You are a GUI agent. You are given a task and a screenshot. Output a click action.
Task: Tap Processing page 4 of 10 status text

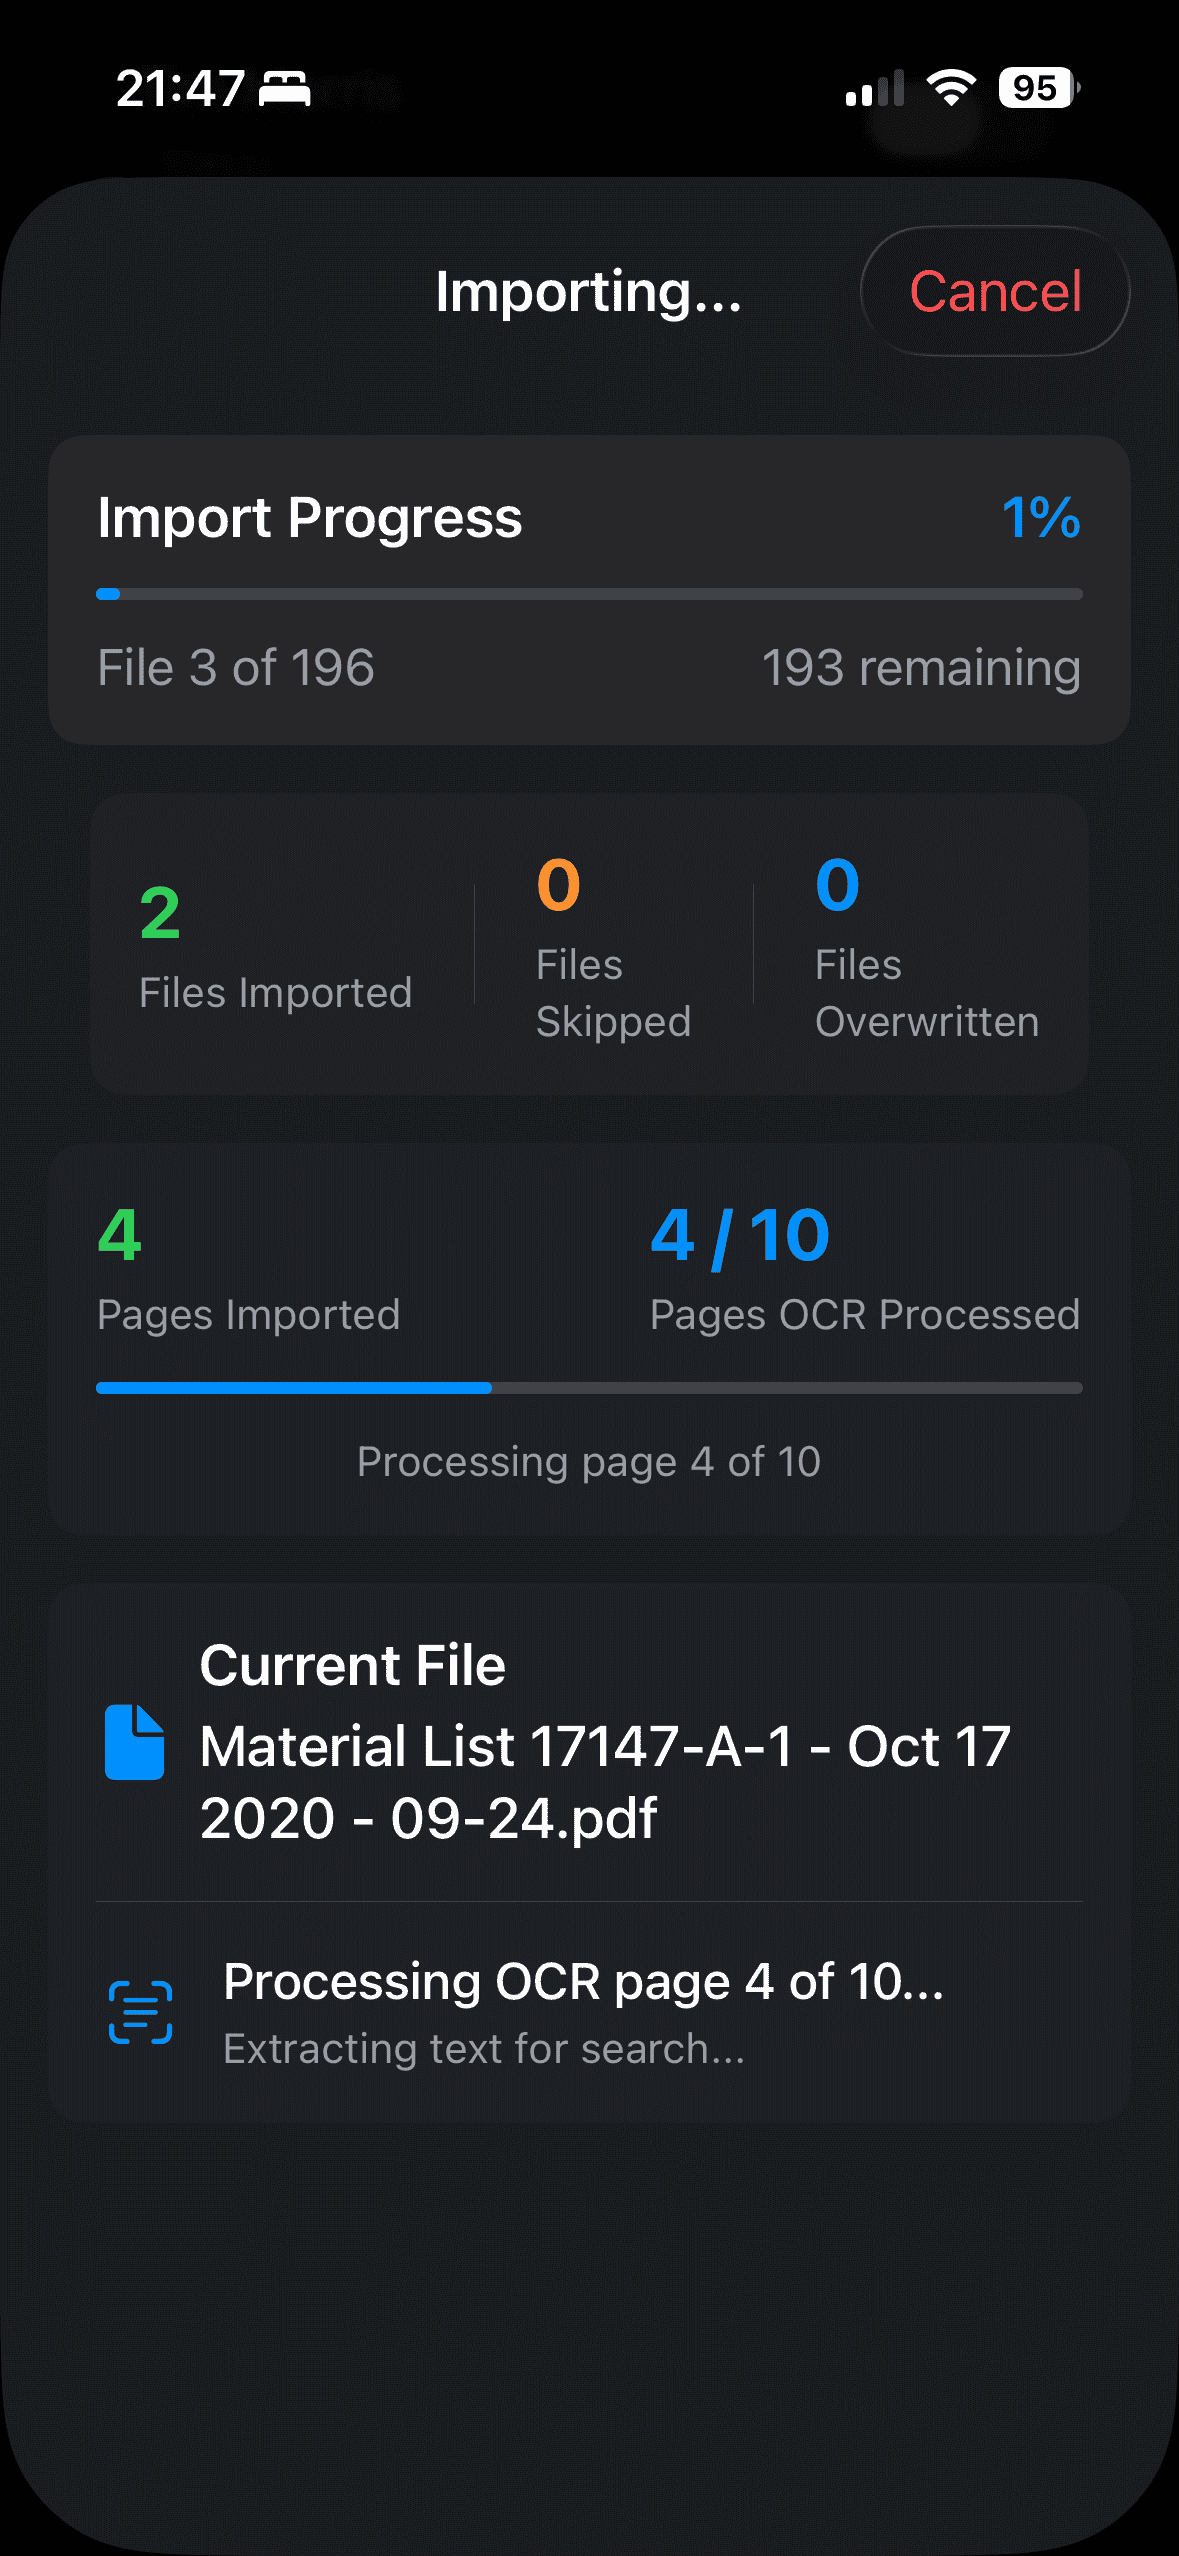point(588,1461)
